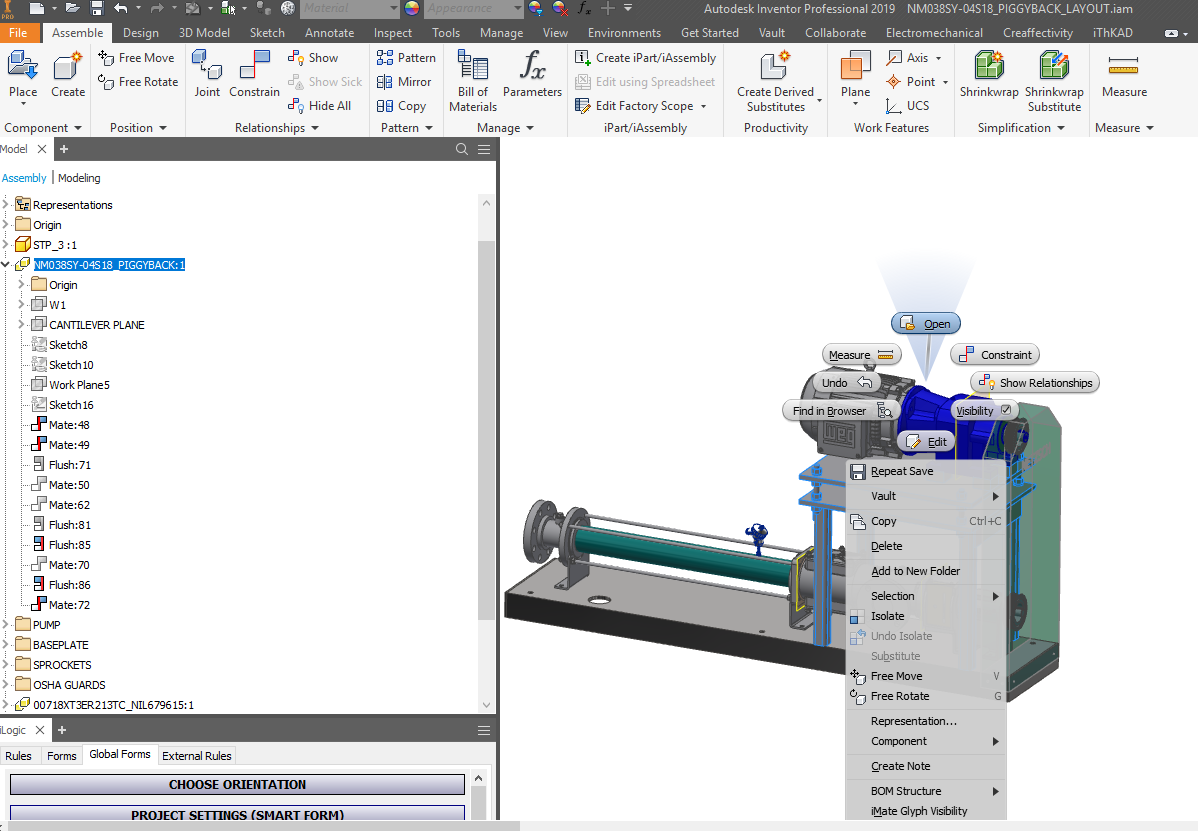Click the UCS tool
The width and height of the screenshot is (1198, 831).
[908, 105]
